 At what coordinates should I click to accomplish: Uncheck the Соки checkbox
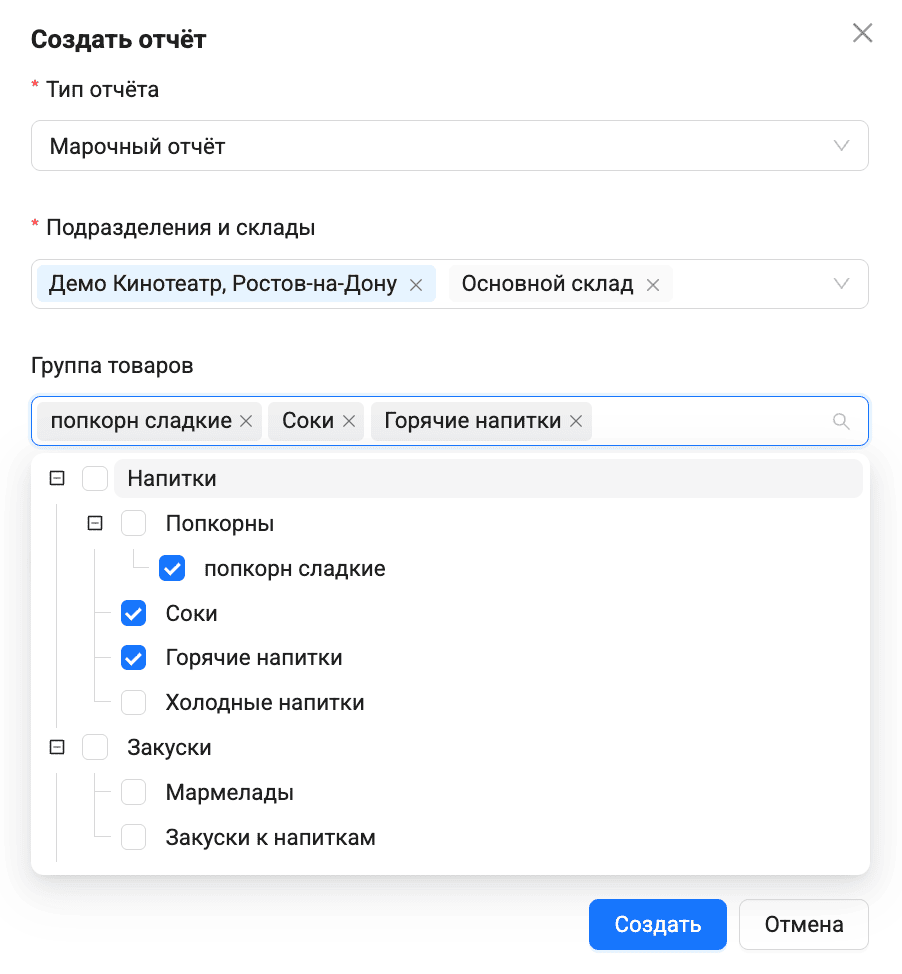coord(133,613)
